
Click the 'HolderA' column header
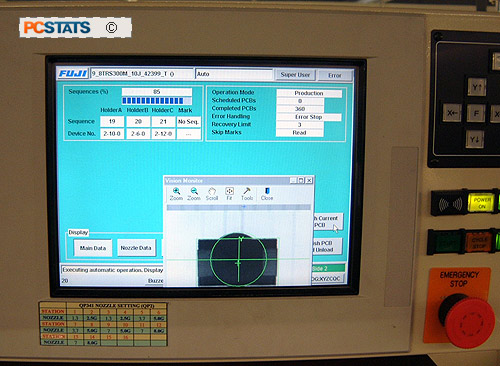point(111,110)
